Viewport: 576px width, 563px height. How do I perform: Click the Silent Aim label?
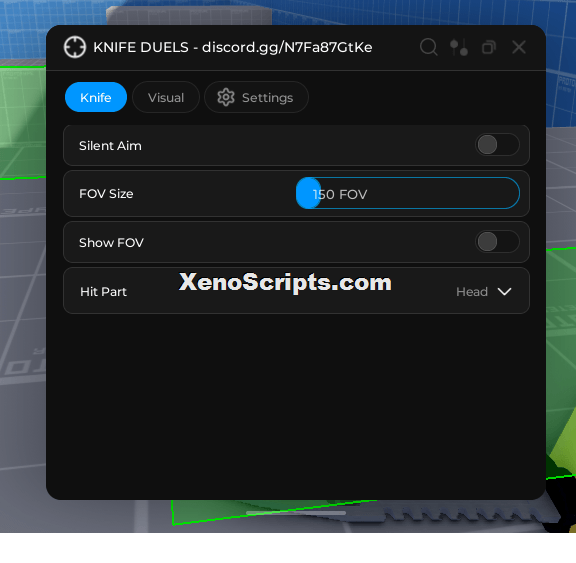(x=110, y=146)
